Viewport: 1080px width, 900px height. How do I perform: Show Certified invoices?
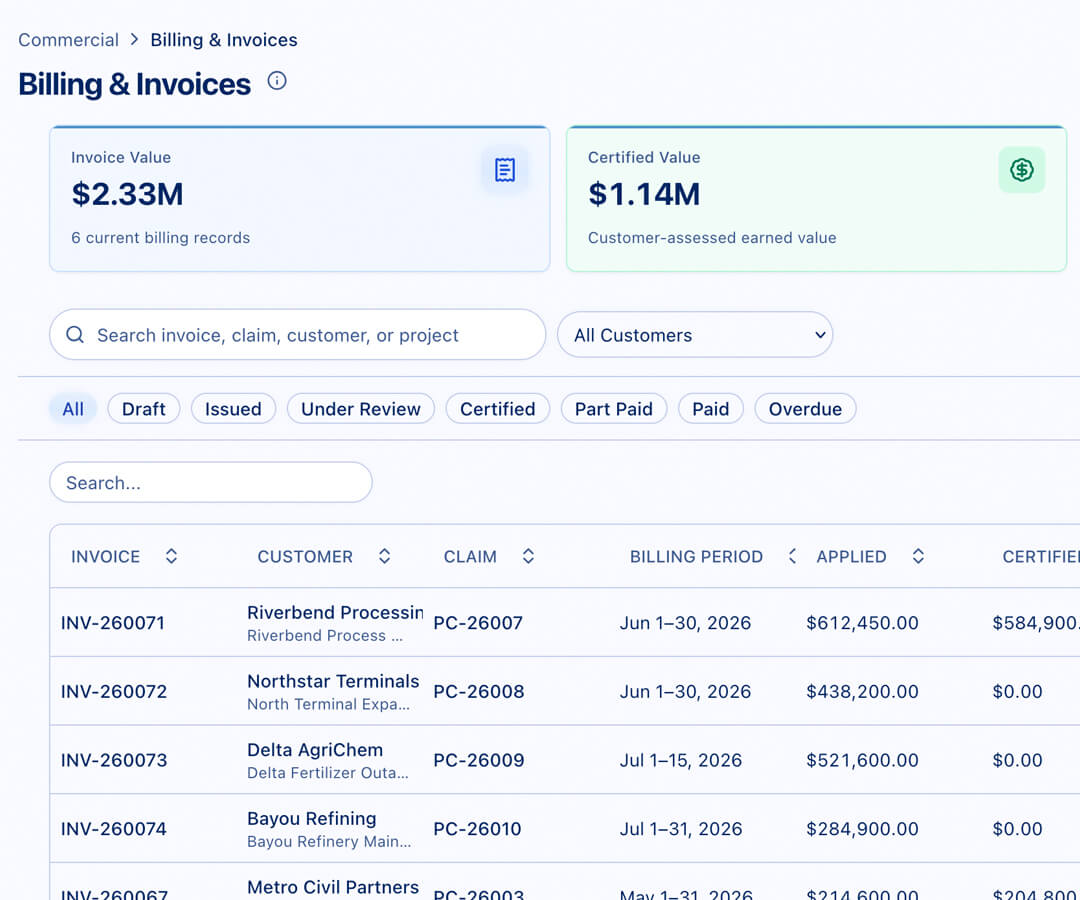pos(498,409)
